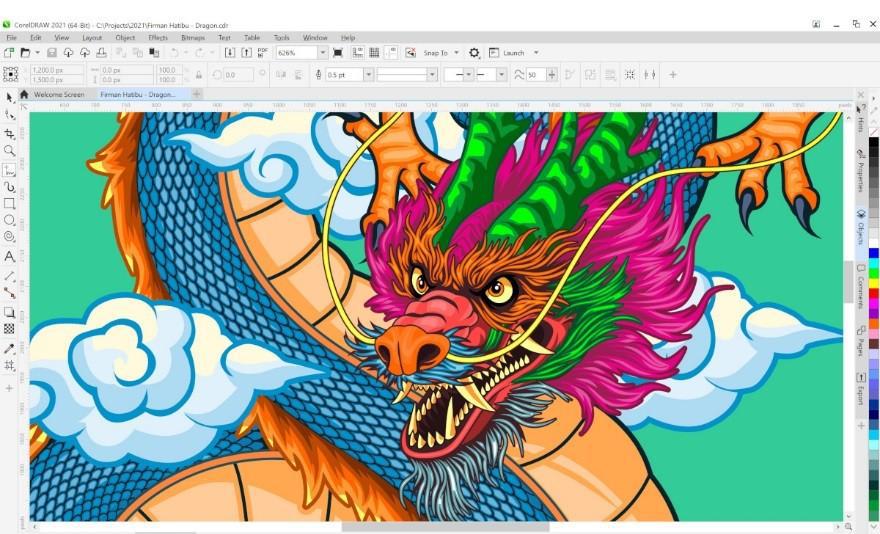Select the Interactive Fill tool
This screenshot has height=534, width=880.
click(x=9, y=366)
